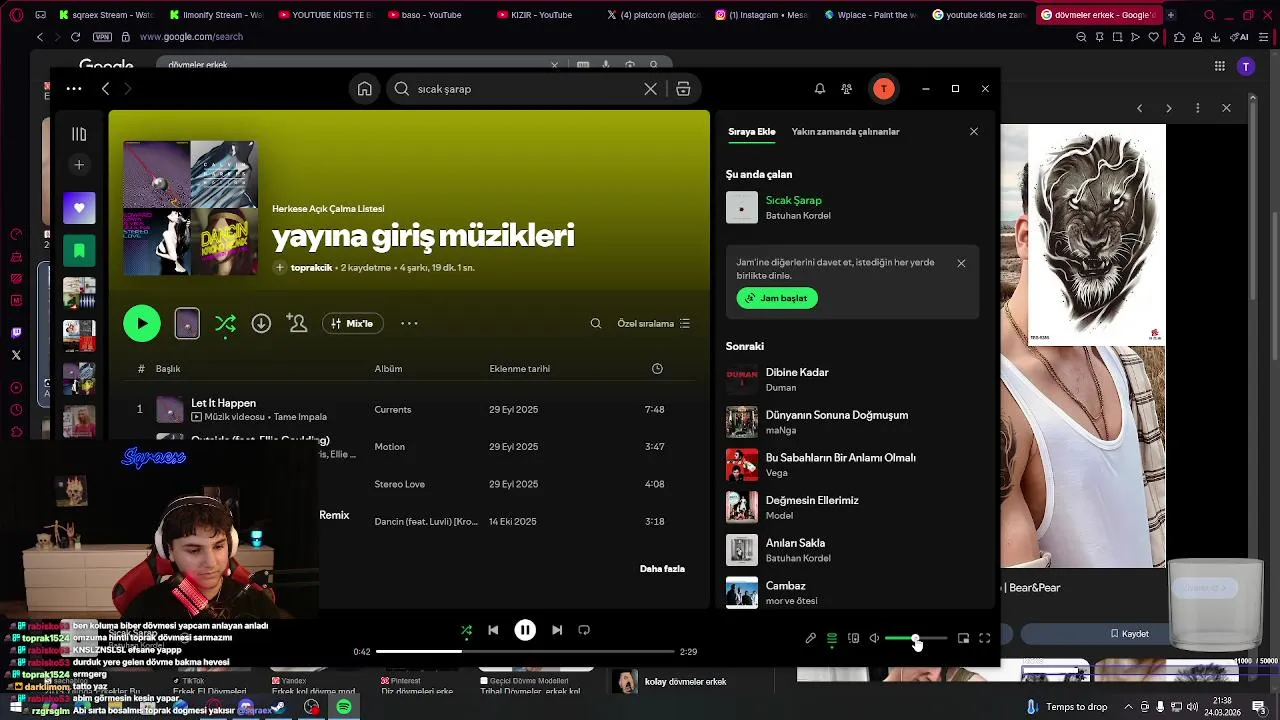Click the Mix'le button

tap(351, 324)
